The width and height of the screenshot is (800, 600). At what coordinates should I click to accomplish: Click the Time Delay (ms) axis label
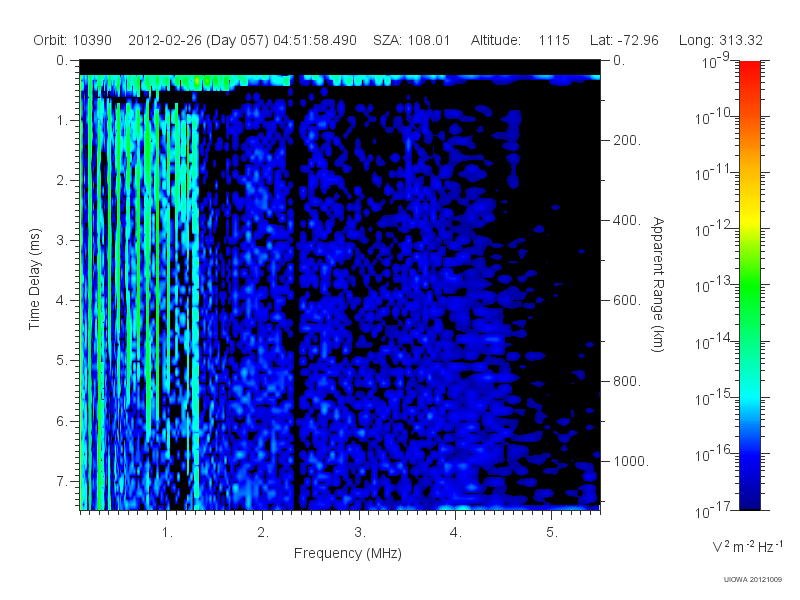click(34, 279)
